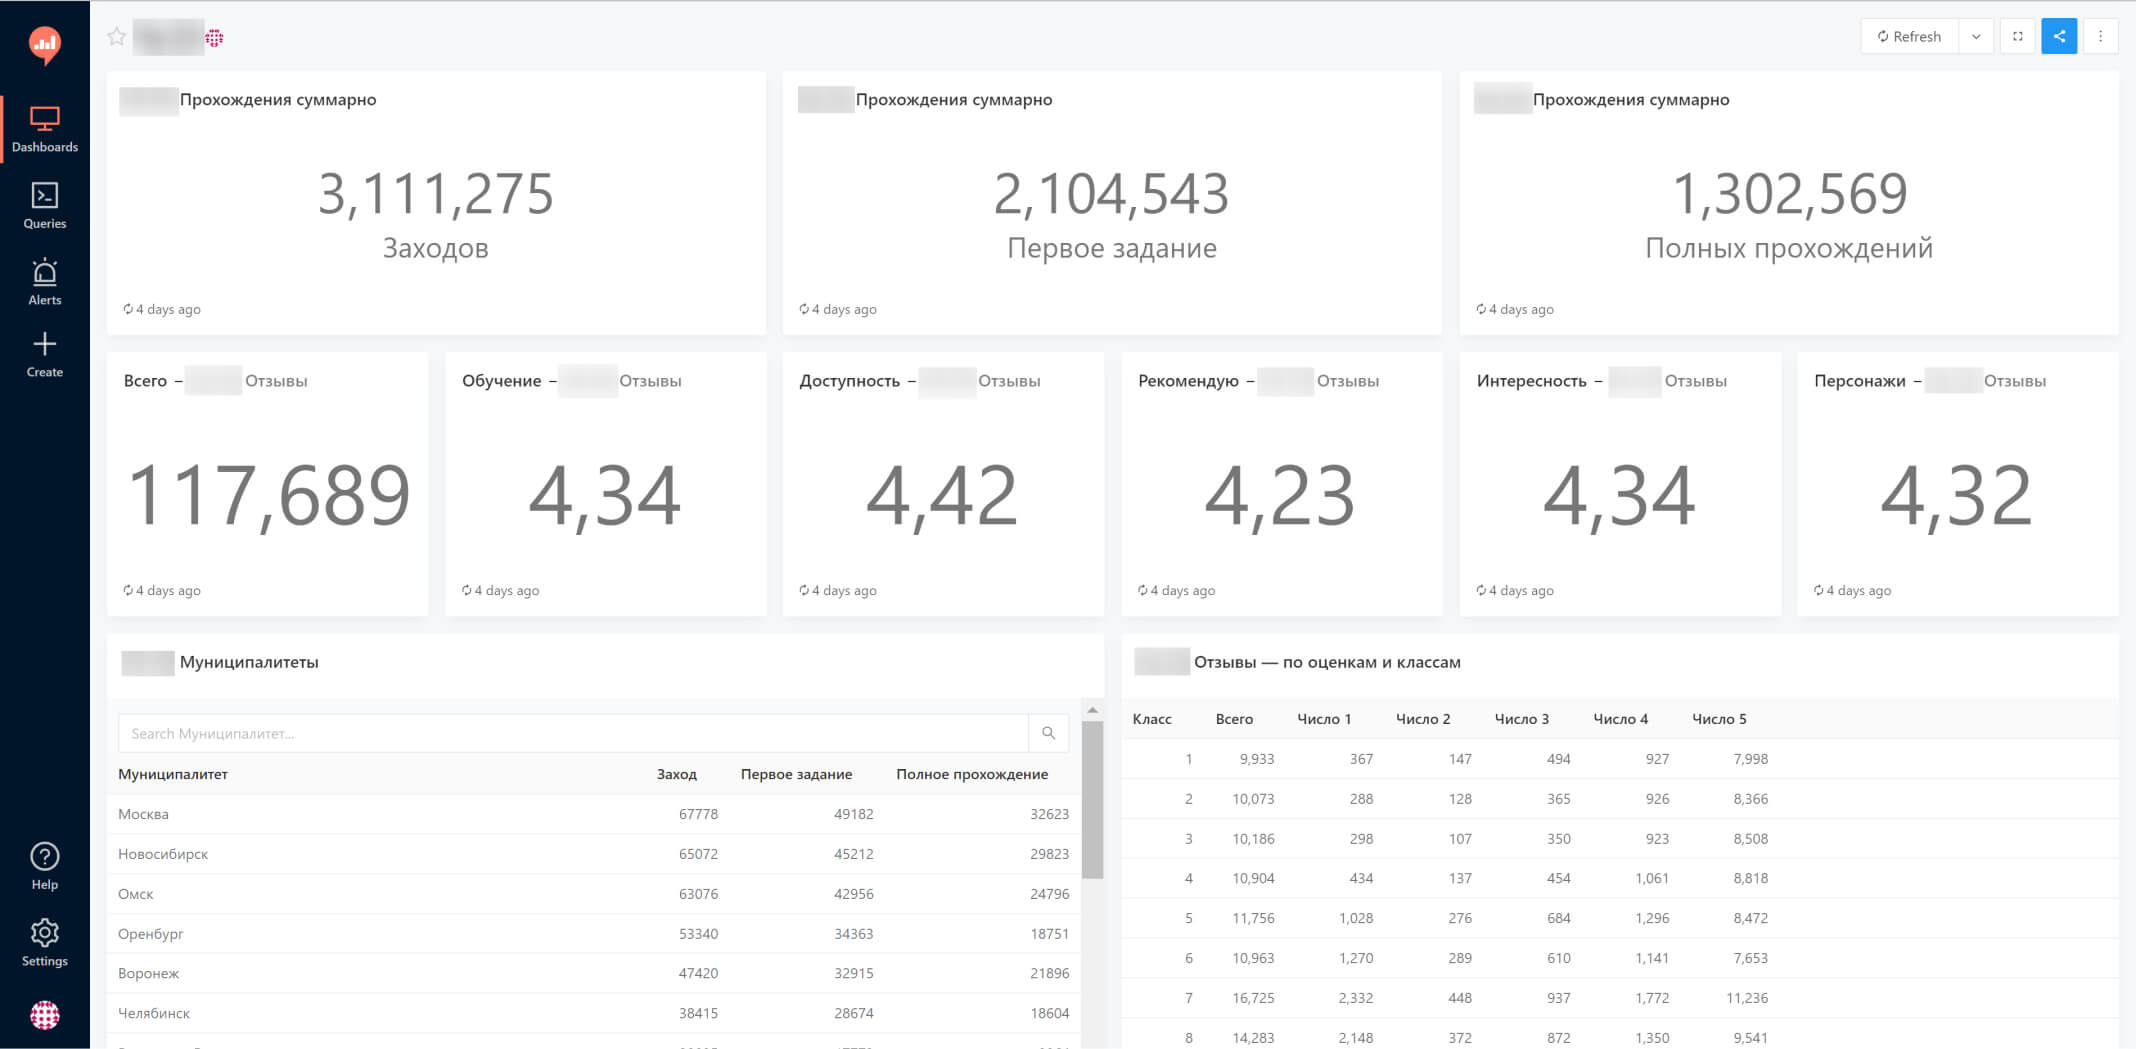Open the Муниципалитеты widget title
Screen dimensions: 2136x1049
(x=249, y=662)
